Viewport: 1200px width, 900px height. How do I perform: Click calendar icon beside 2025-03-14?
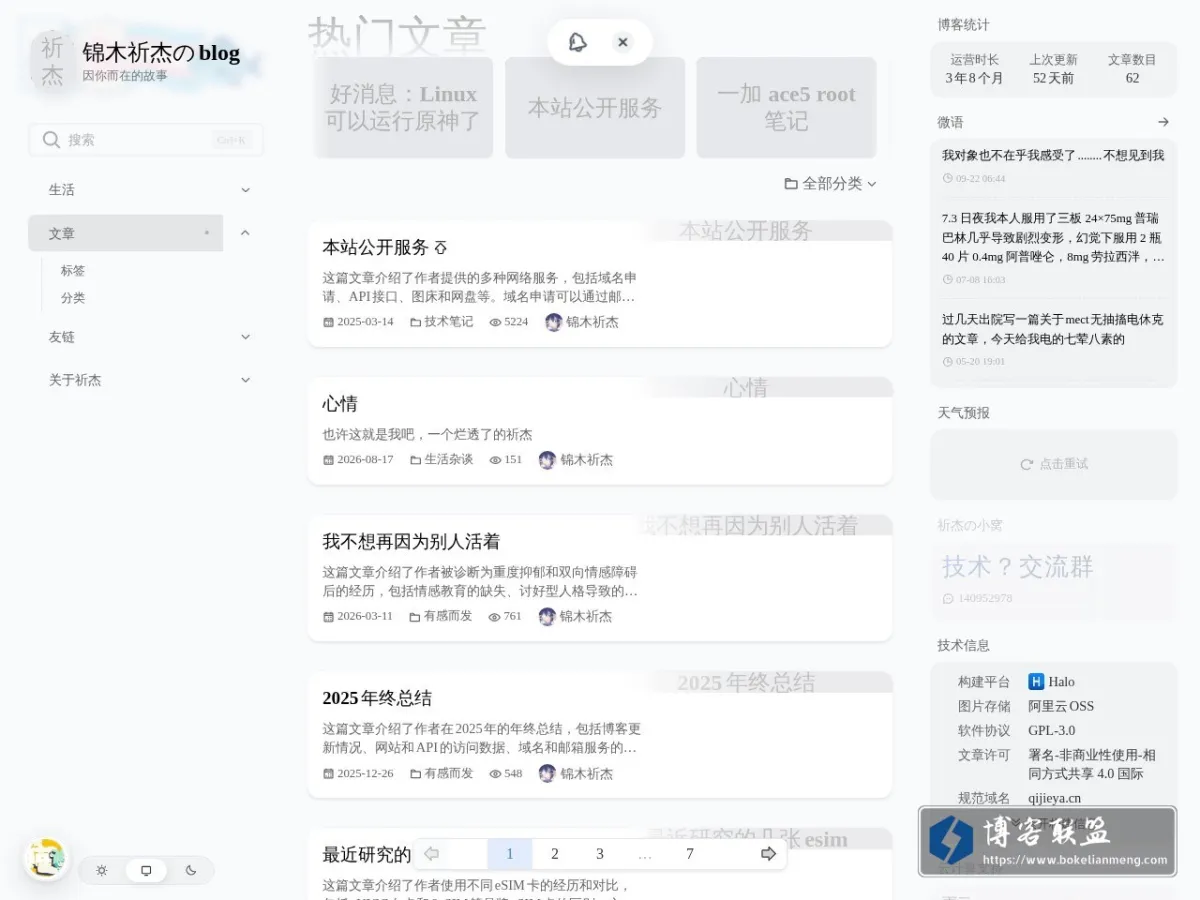328,322
